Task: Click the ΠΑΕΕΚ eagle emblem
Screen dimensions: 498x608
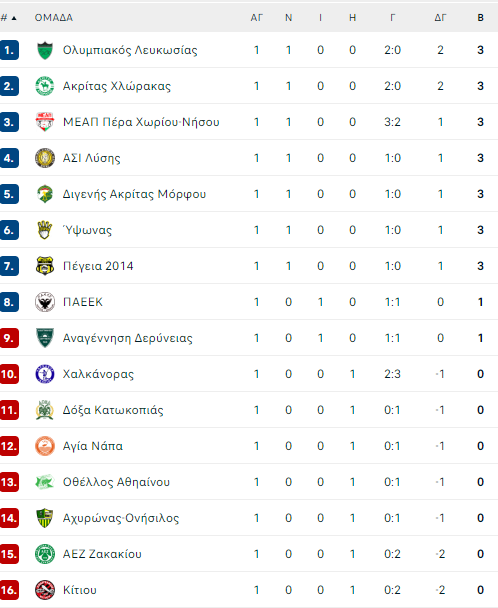Action: pos(45,302)
